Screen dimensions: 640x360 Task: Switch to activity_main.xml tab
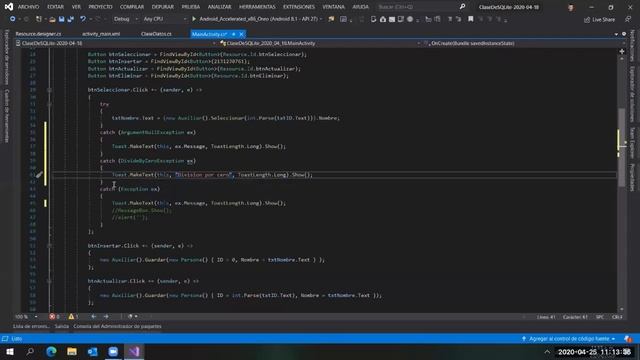[101, 34]
